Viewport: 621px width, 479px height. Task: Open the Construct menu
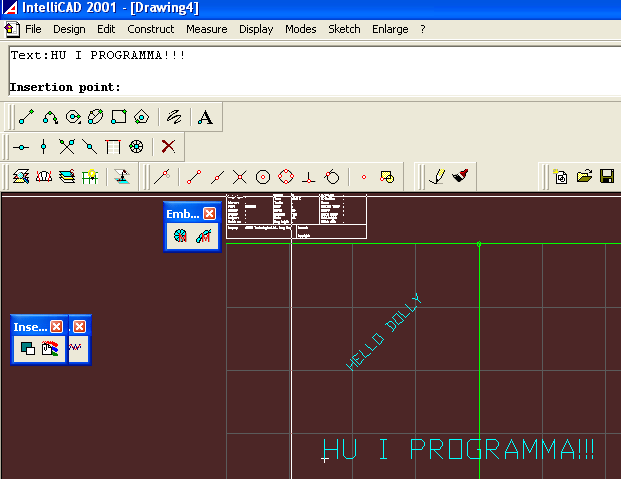[150, 29]
